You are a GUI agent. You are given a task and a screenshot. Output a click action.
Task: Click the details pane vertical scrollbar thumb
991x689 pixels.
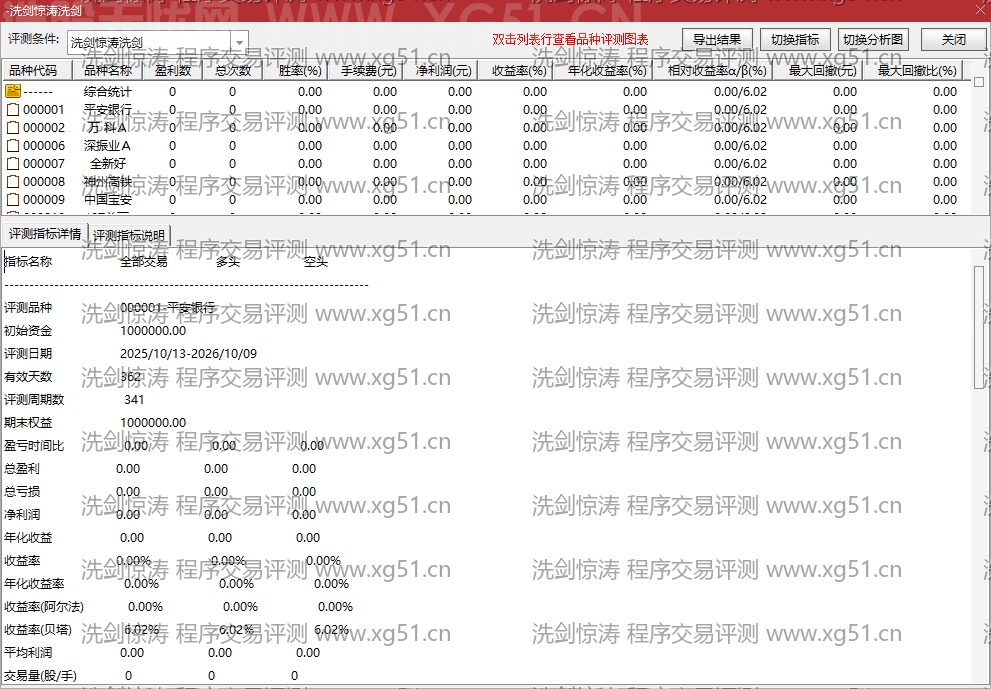(x=979, y=327)
